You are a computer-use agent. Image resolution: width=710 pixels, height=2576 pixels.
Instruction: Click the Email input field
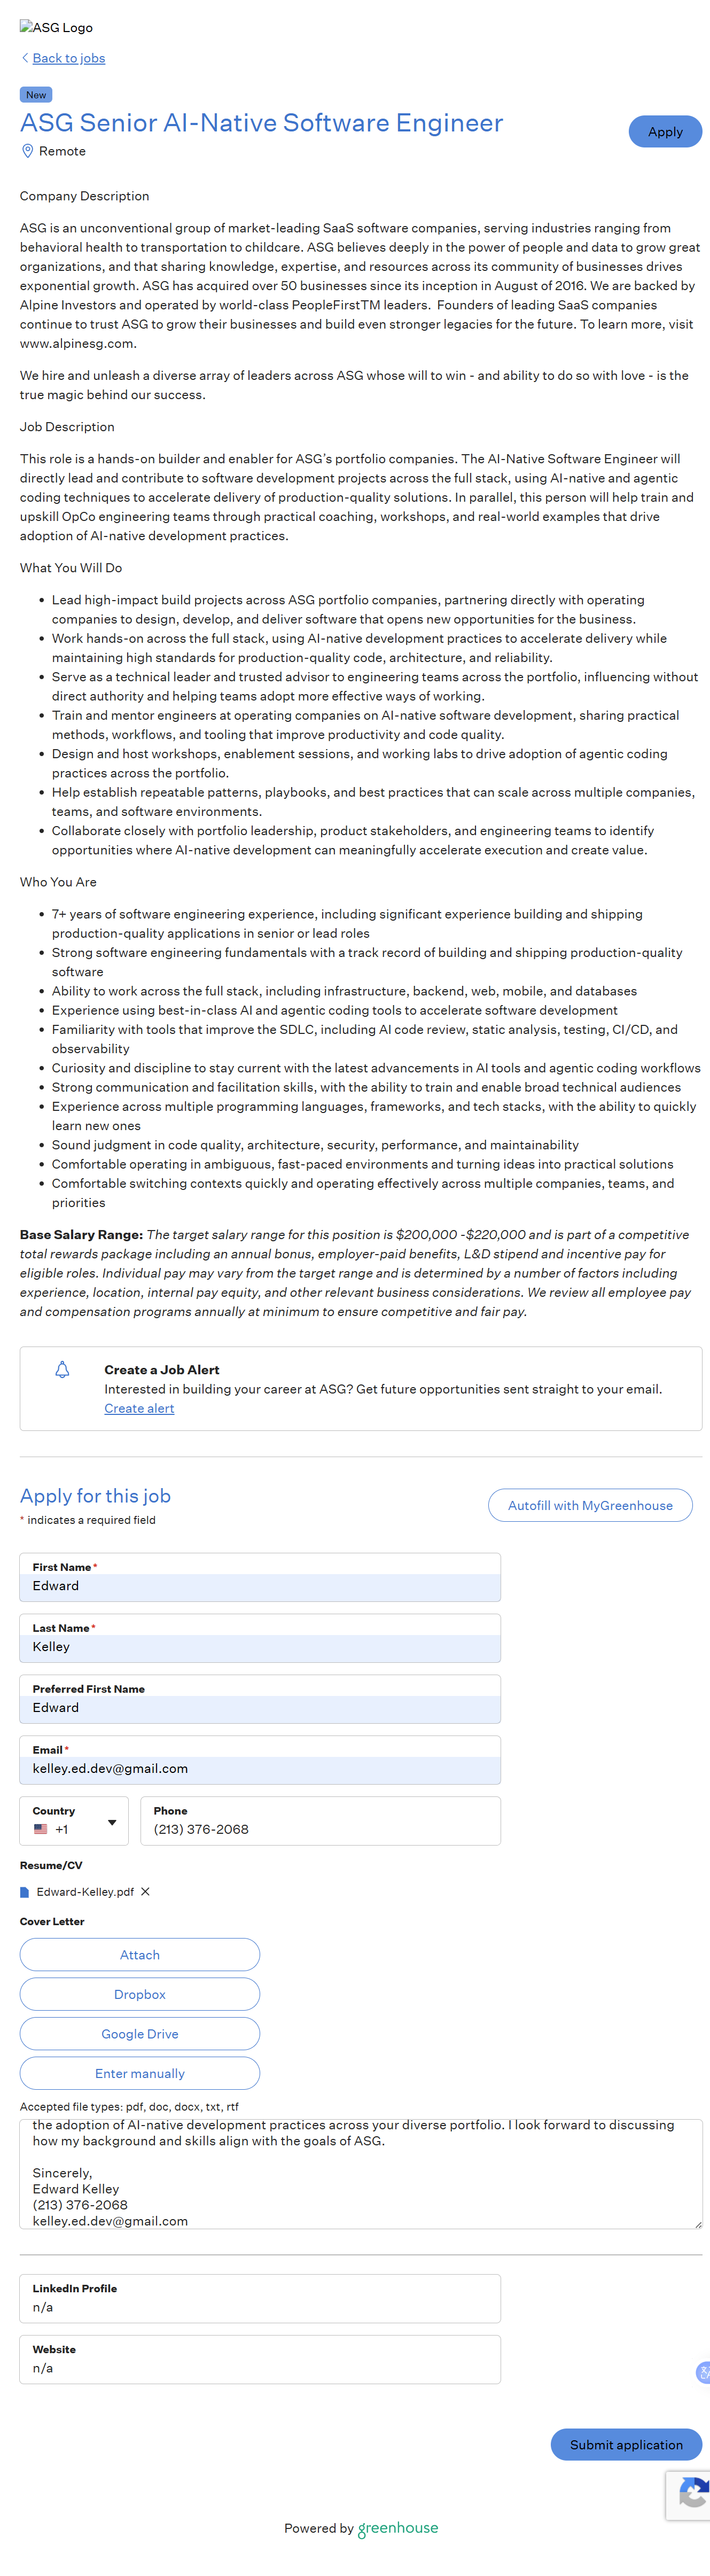pos(260,1769)
